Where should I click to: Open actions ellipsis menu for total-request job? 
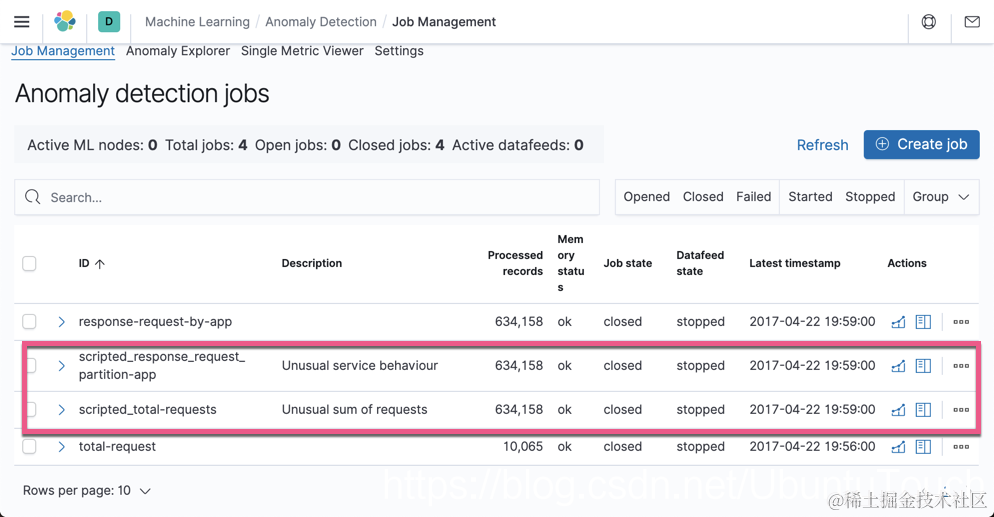[x=961, y=447]
